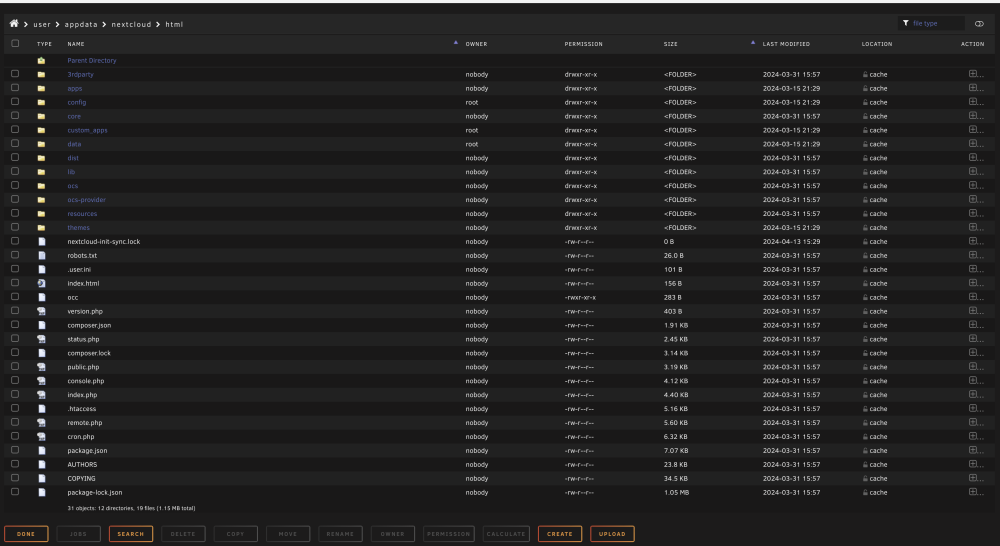The width and height of the screenshot is (1000, 546).
Task: Click the '1.05 MB' size value
Action: coord(676,492)
